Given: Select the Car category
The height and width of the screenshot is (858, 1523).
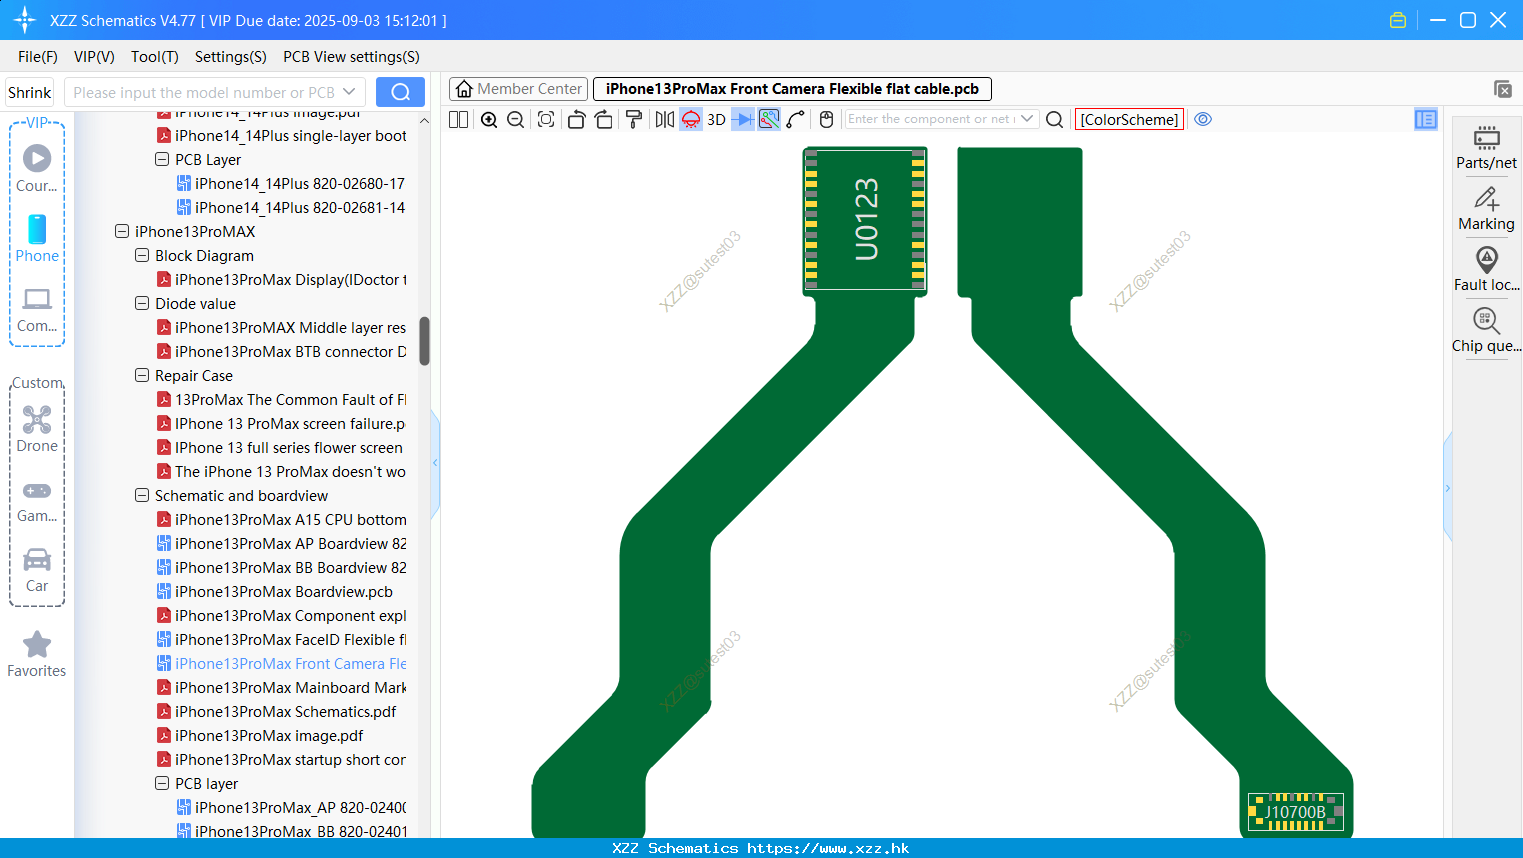Looking at the screenshot, I should pyautogui.click(x=37, y=570).
